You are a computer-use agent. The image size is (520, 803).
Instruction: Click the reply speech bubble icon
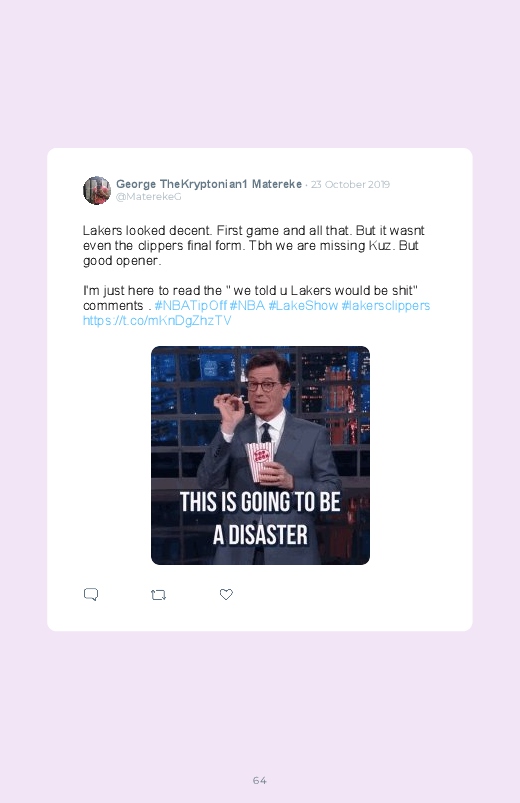(x=91, y=594)
